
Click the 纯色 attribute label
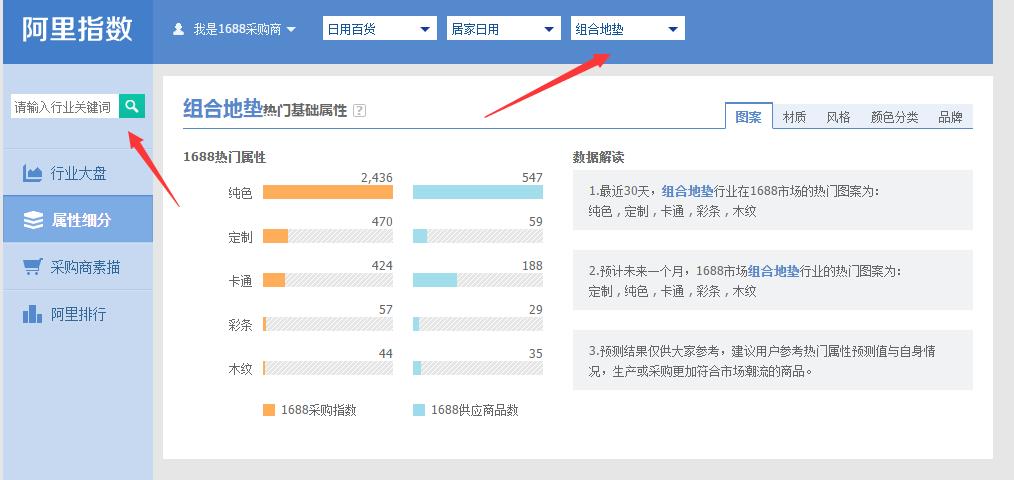[240, 193]
